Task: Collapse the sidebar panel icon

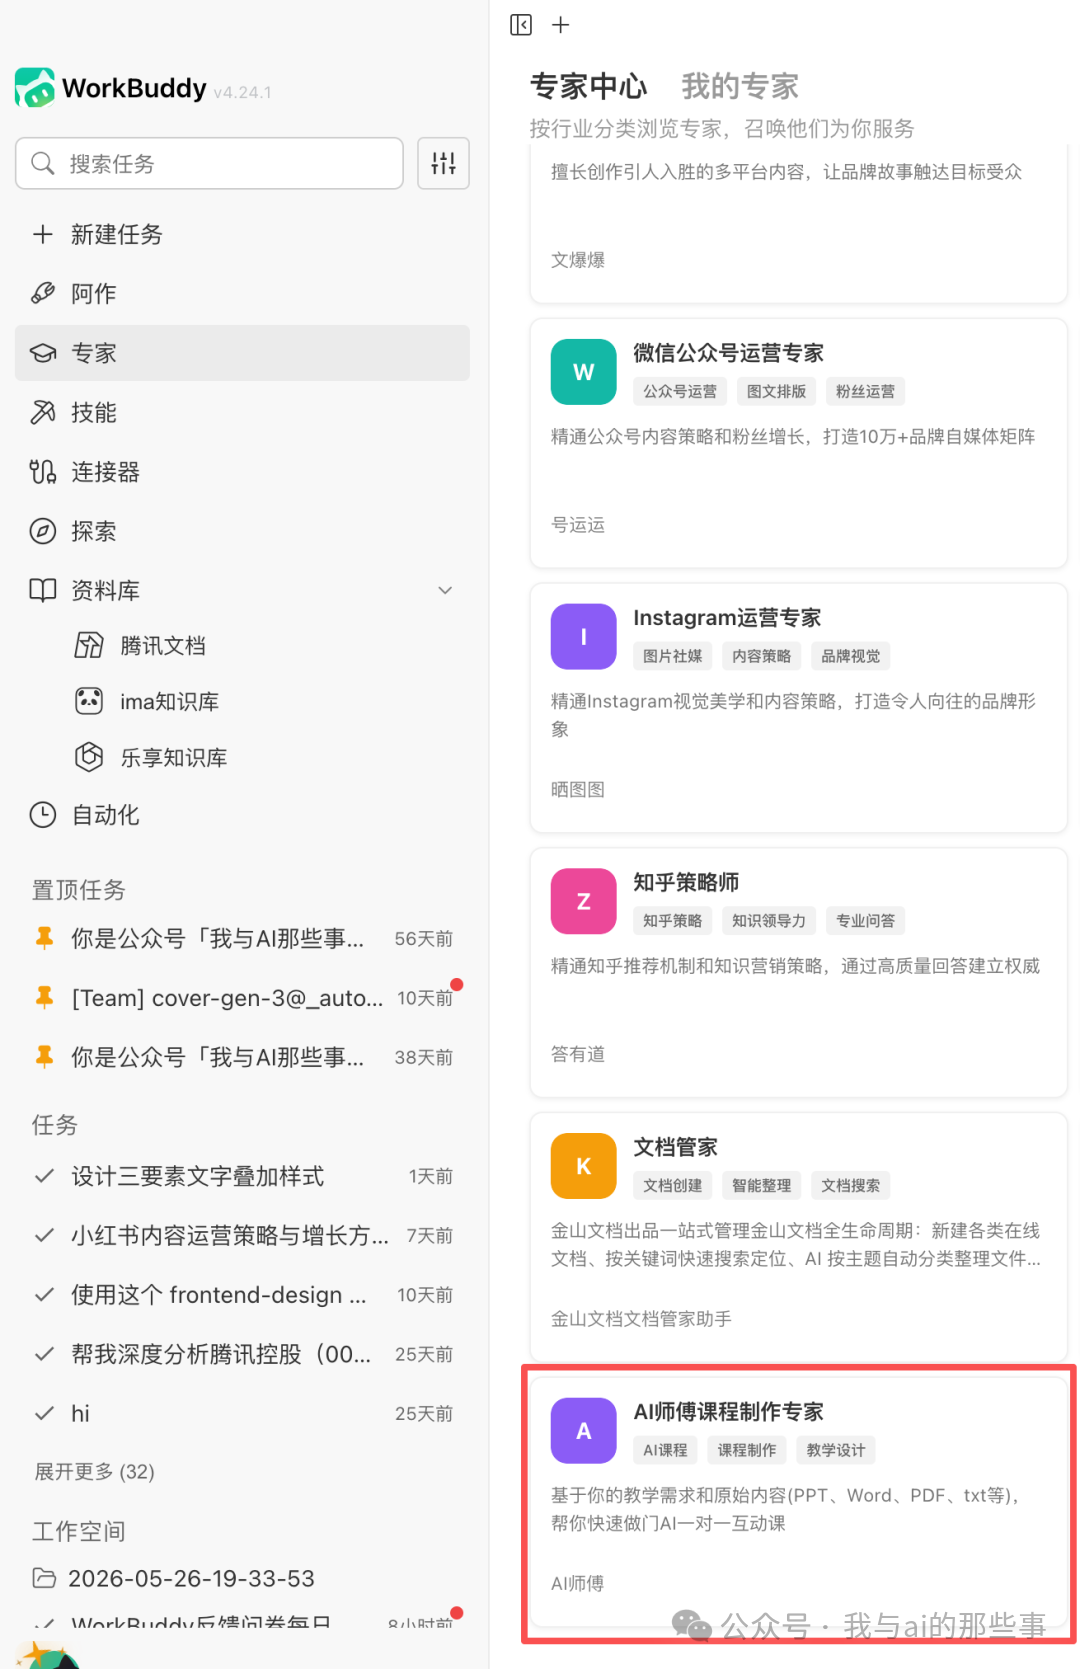Action: tap(521, 25)
